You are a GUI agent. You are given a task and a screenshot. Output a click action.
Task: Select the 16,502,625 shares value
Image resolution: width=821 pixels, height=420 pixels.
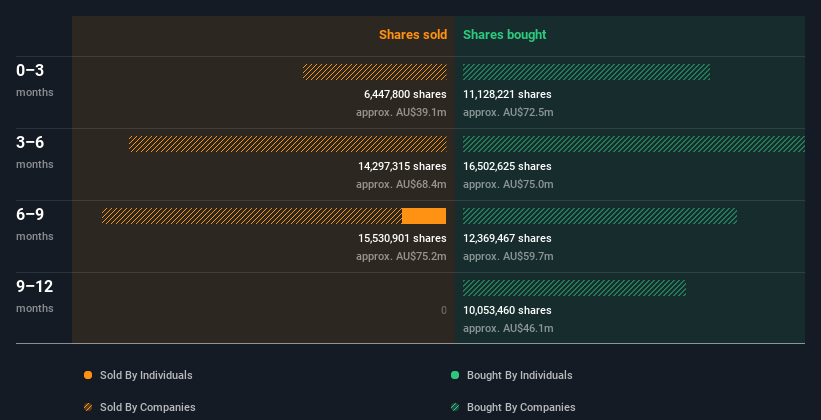tap(507, 166)
